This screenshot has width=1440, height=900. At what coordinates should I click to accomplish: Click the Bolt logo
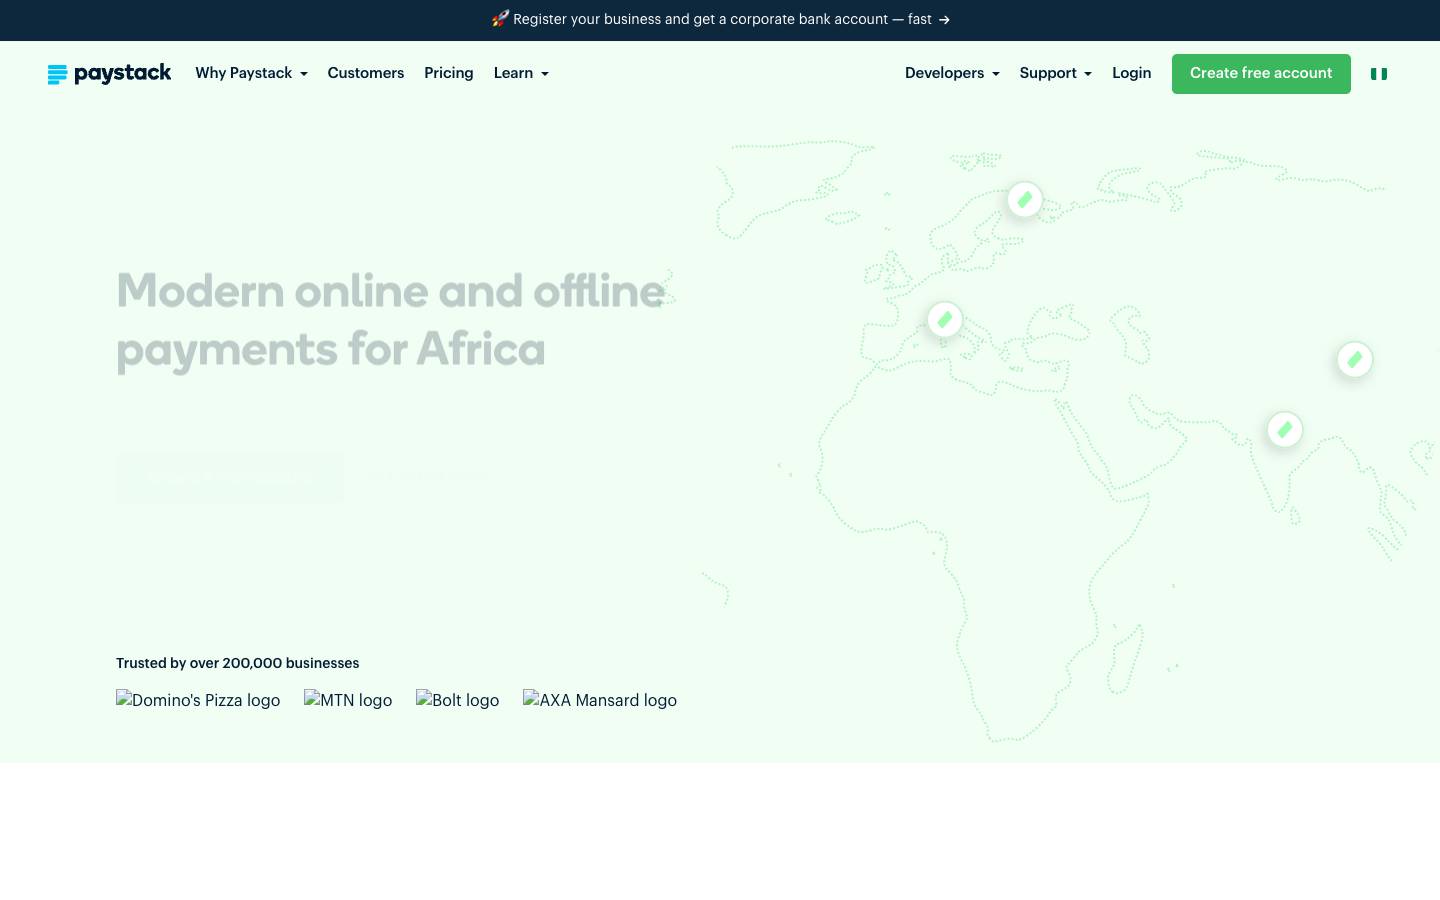[457, 700]
